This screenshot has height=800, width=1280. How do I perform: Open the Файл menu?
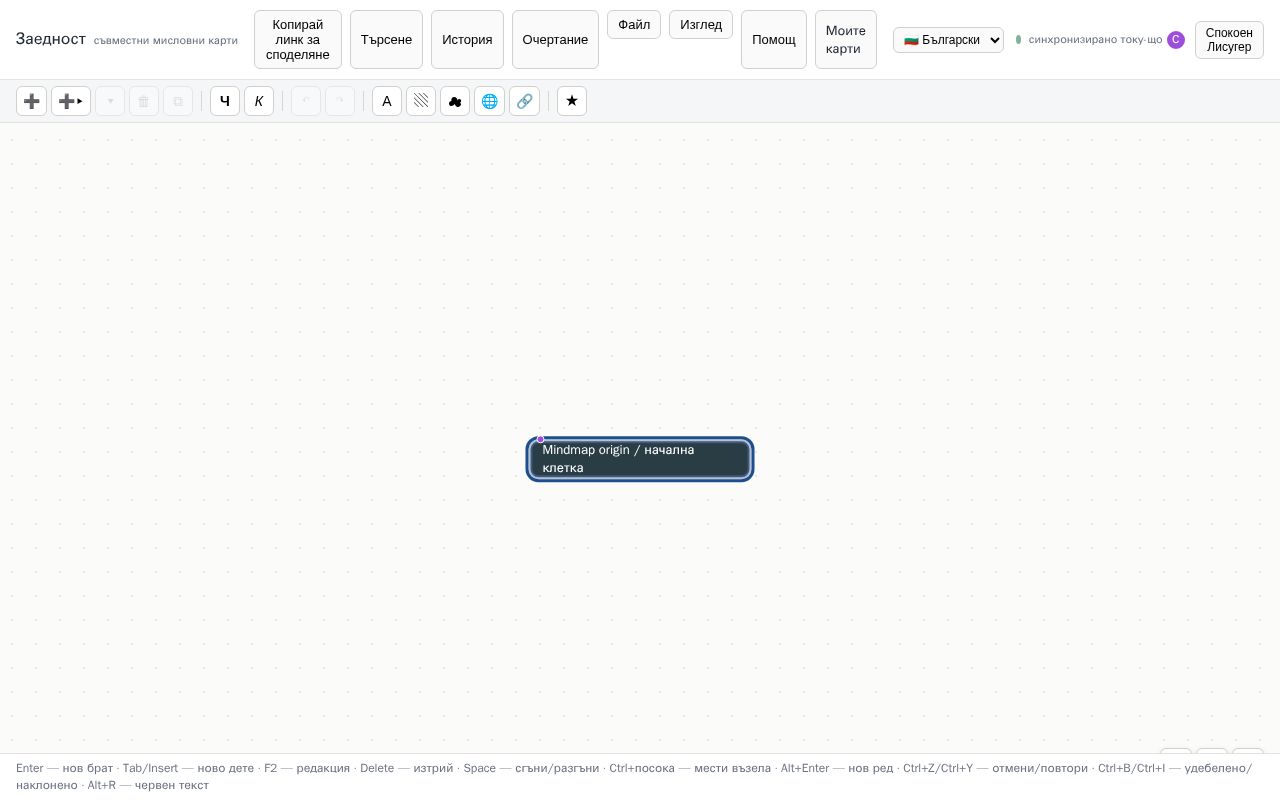coord(634,25)
